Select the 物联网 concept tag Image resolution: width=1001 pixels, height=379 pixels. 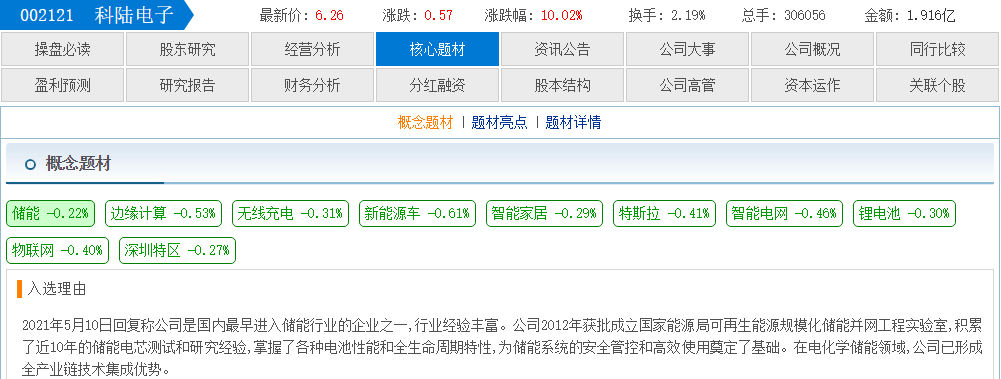pyautogui.click(x=57, y=251)
